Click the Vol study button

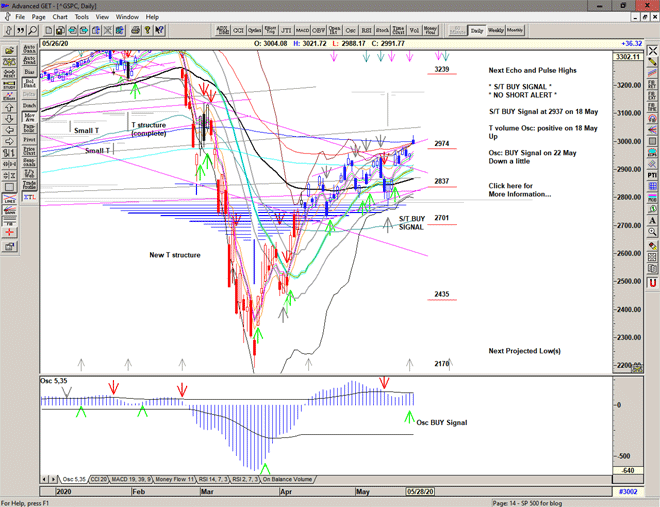point(414,30)
